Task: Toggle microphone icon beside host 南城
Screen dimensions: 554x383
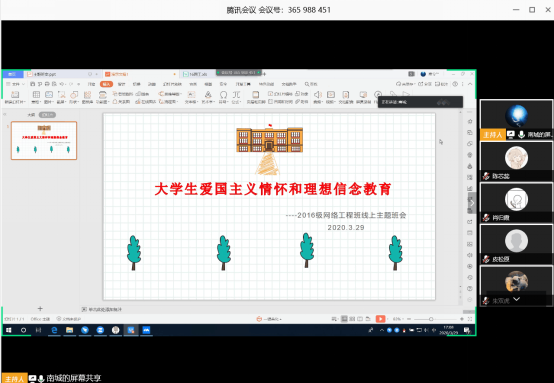Action: [521, 135]
